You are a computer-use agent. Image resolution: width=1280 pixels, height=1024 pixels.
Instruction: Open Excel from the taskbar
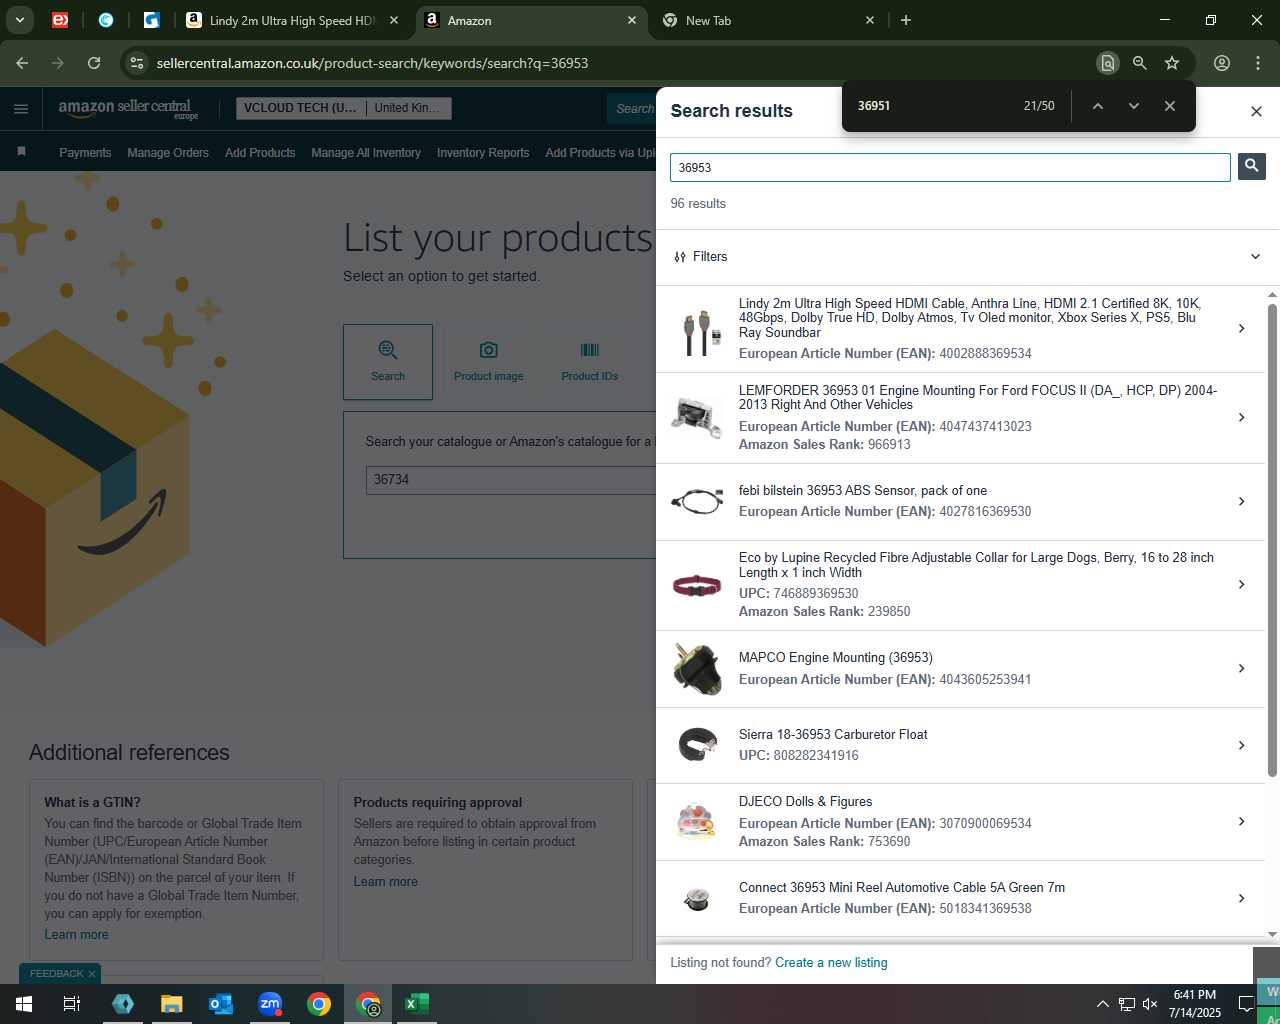(x=417, y=1004)
